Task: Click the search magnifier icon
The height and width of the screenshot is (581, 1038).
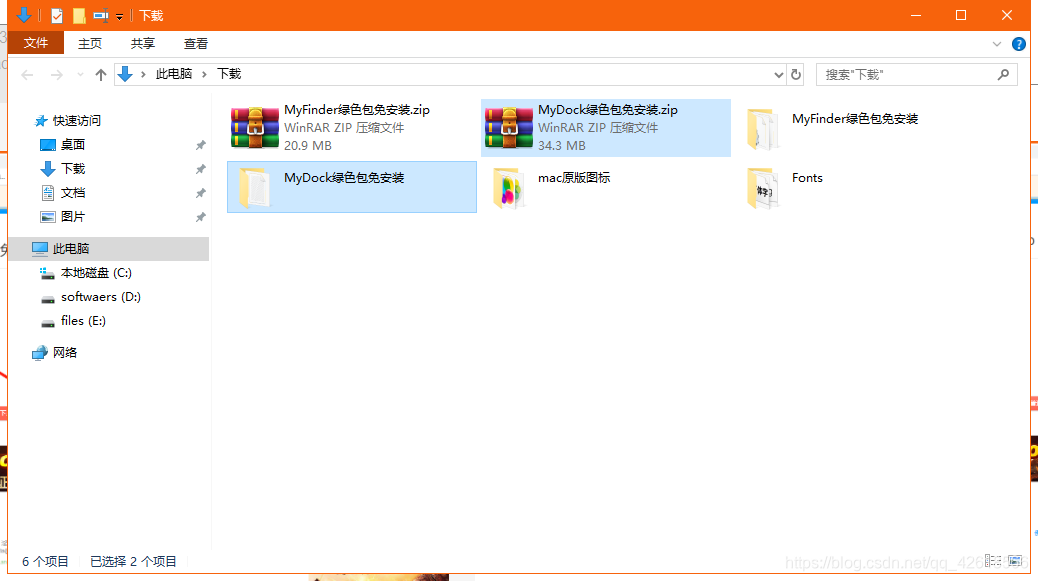Action: click(1004, 75)
